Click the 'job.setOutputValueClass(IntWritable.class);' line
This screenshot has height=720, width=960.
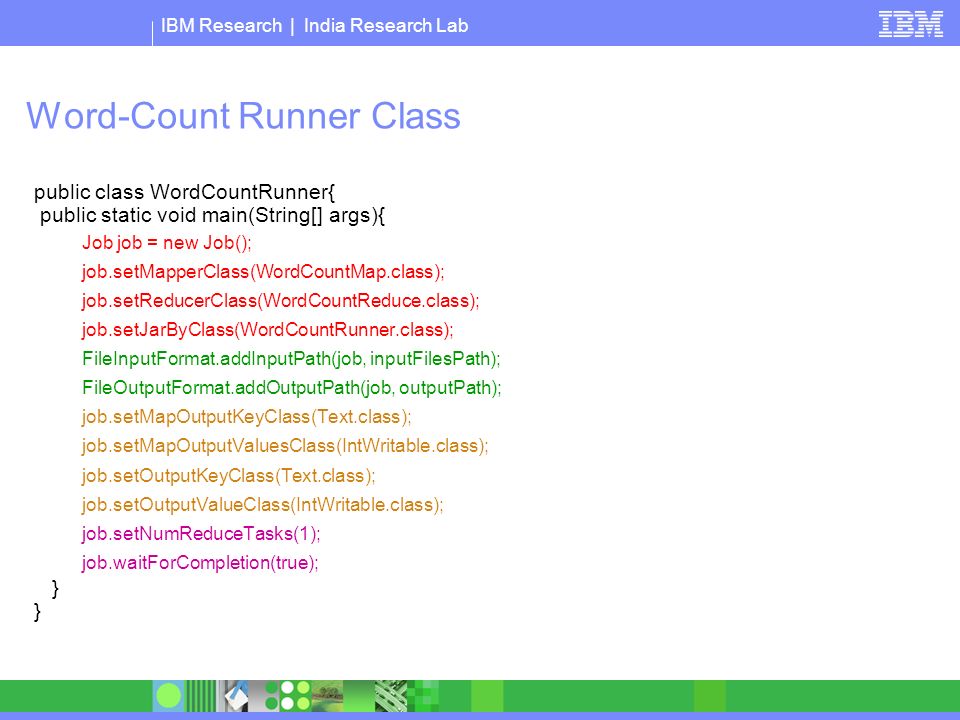pyautogui.click(x=262, y=504)
